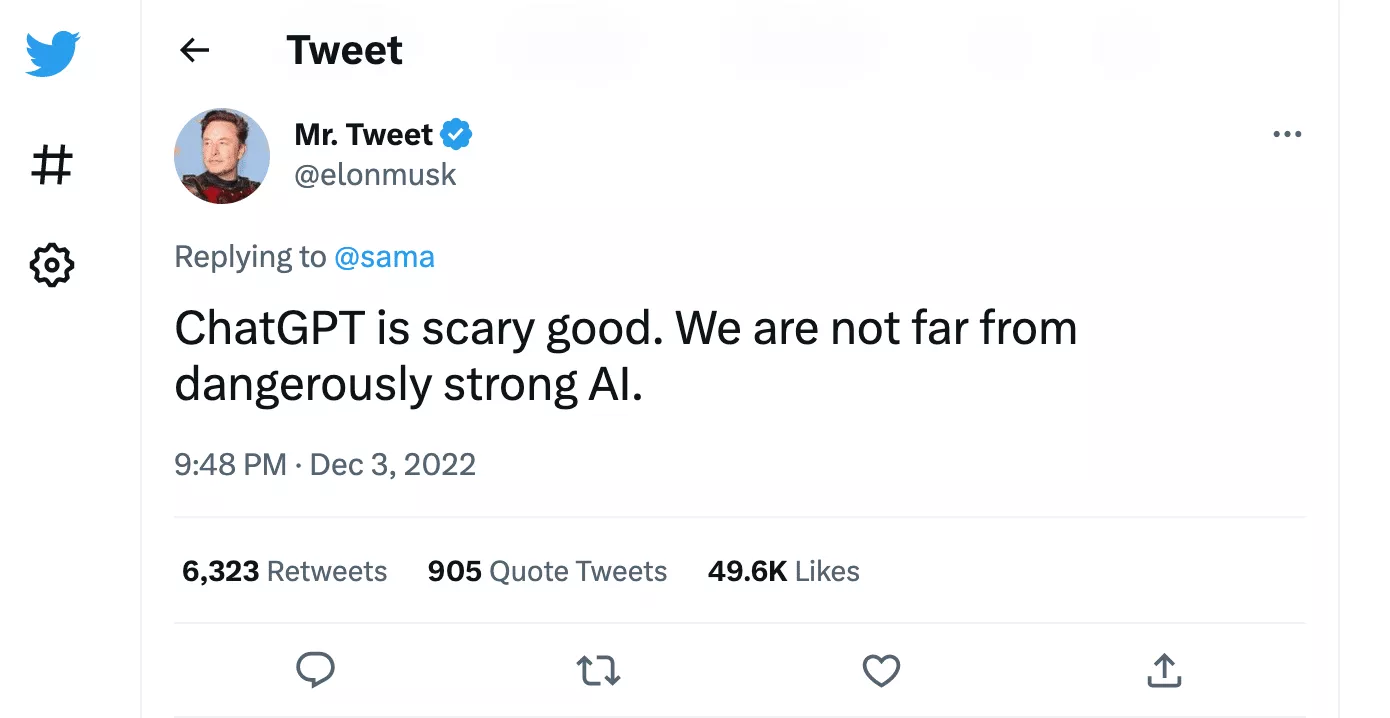Open the @elonmusk handle link
Viewport: 1390px width, 718px height.
click(375, 175)
